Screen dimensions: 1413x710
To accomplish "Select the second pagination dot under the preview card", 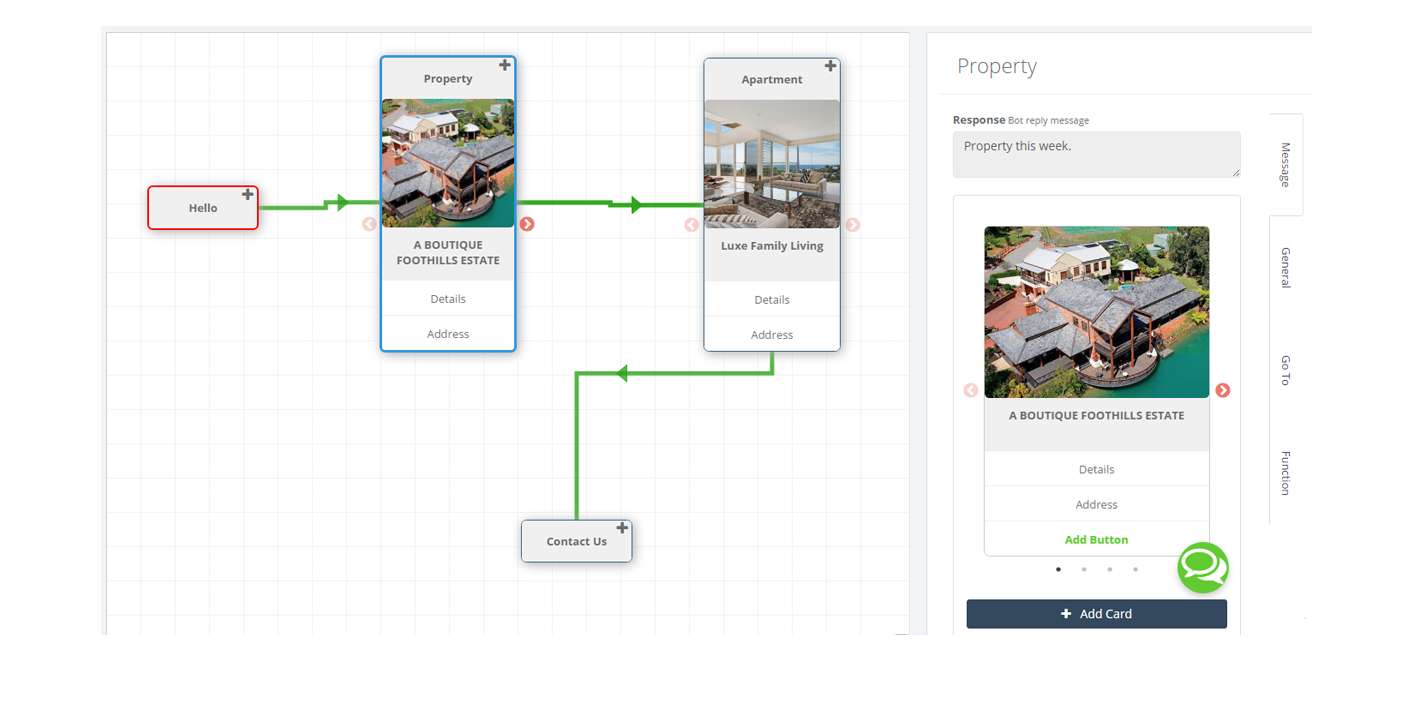I will [1084, 568].
